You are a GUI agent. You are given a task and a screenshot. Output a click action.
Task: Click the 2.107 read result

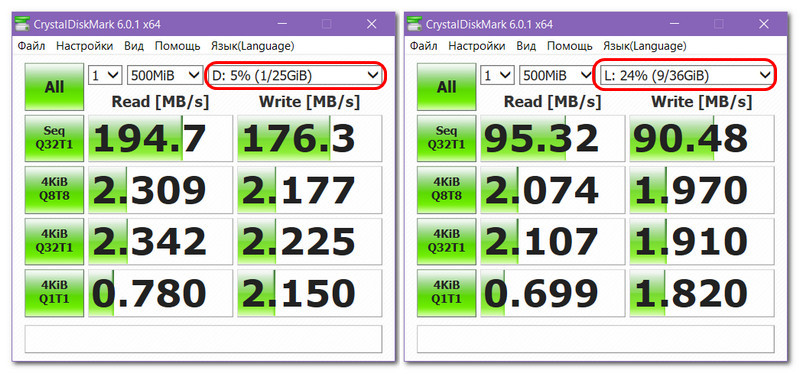553,241
